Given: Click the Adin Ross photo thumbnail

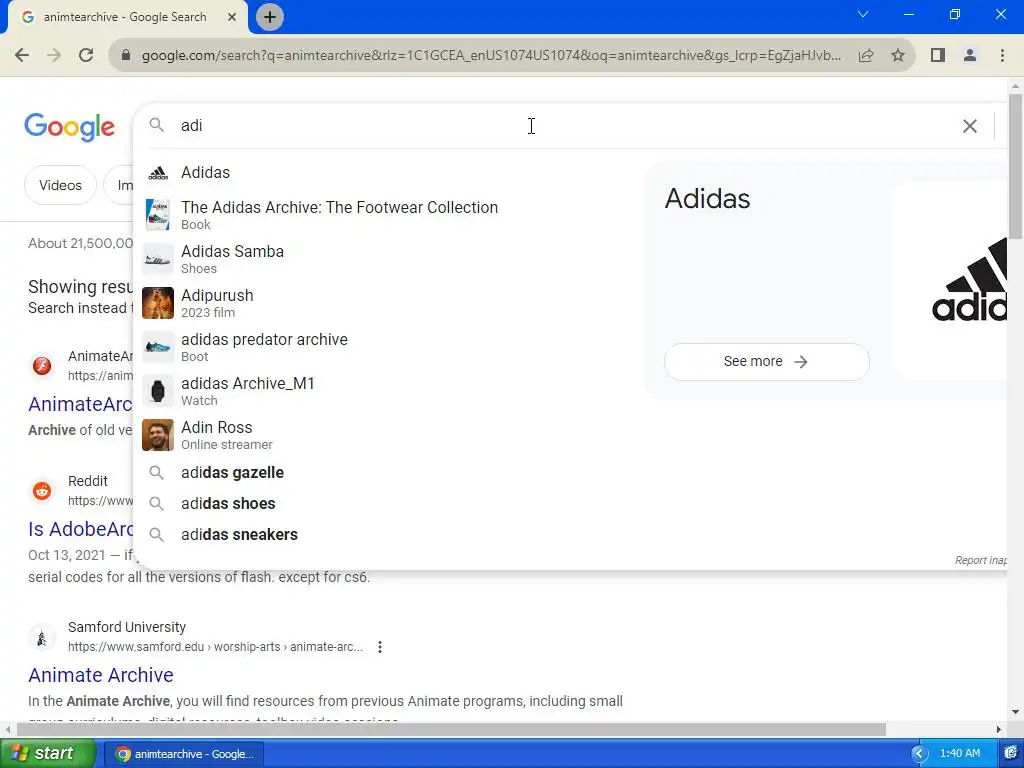Looking at the screenshot, I should [157, 435].
